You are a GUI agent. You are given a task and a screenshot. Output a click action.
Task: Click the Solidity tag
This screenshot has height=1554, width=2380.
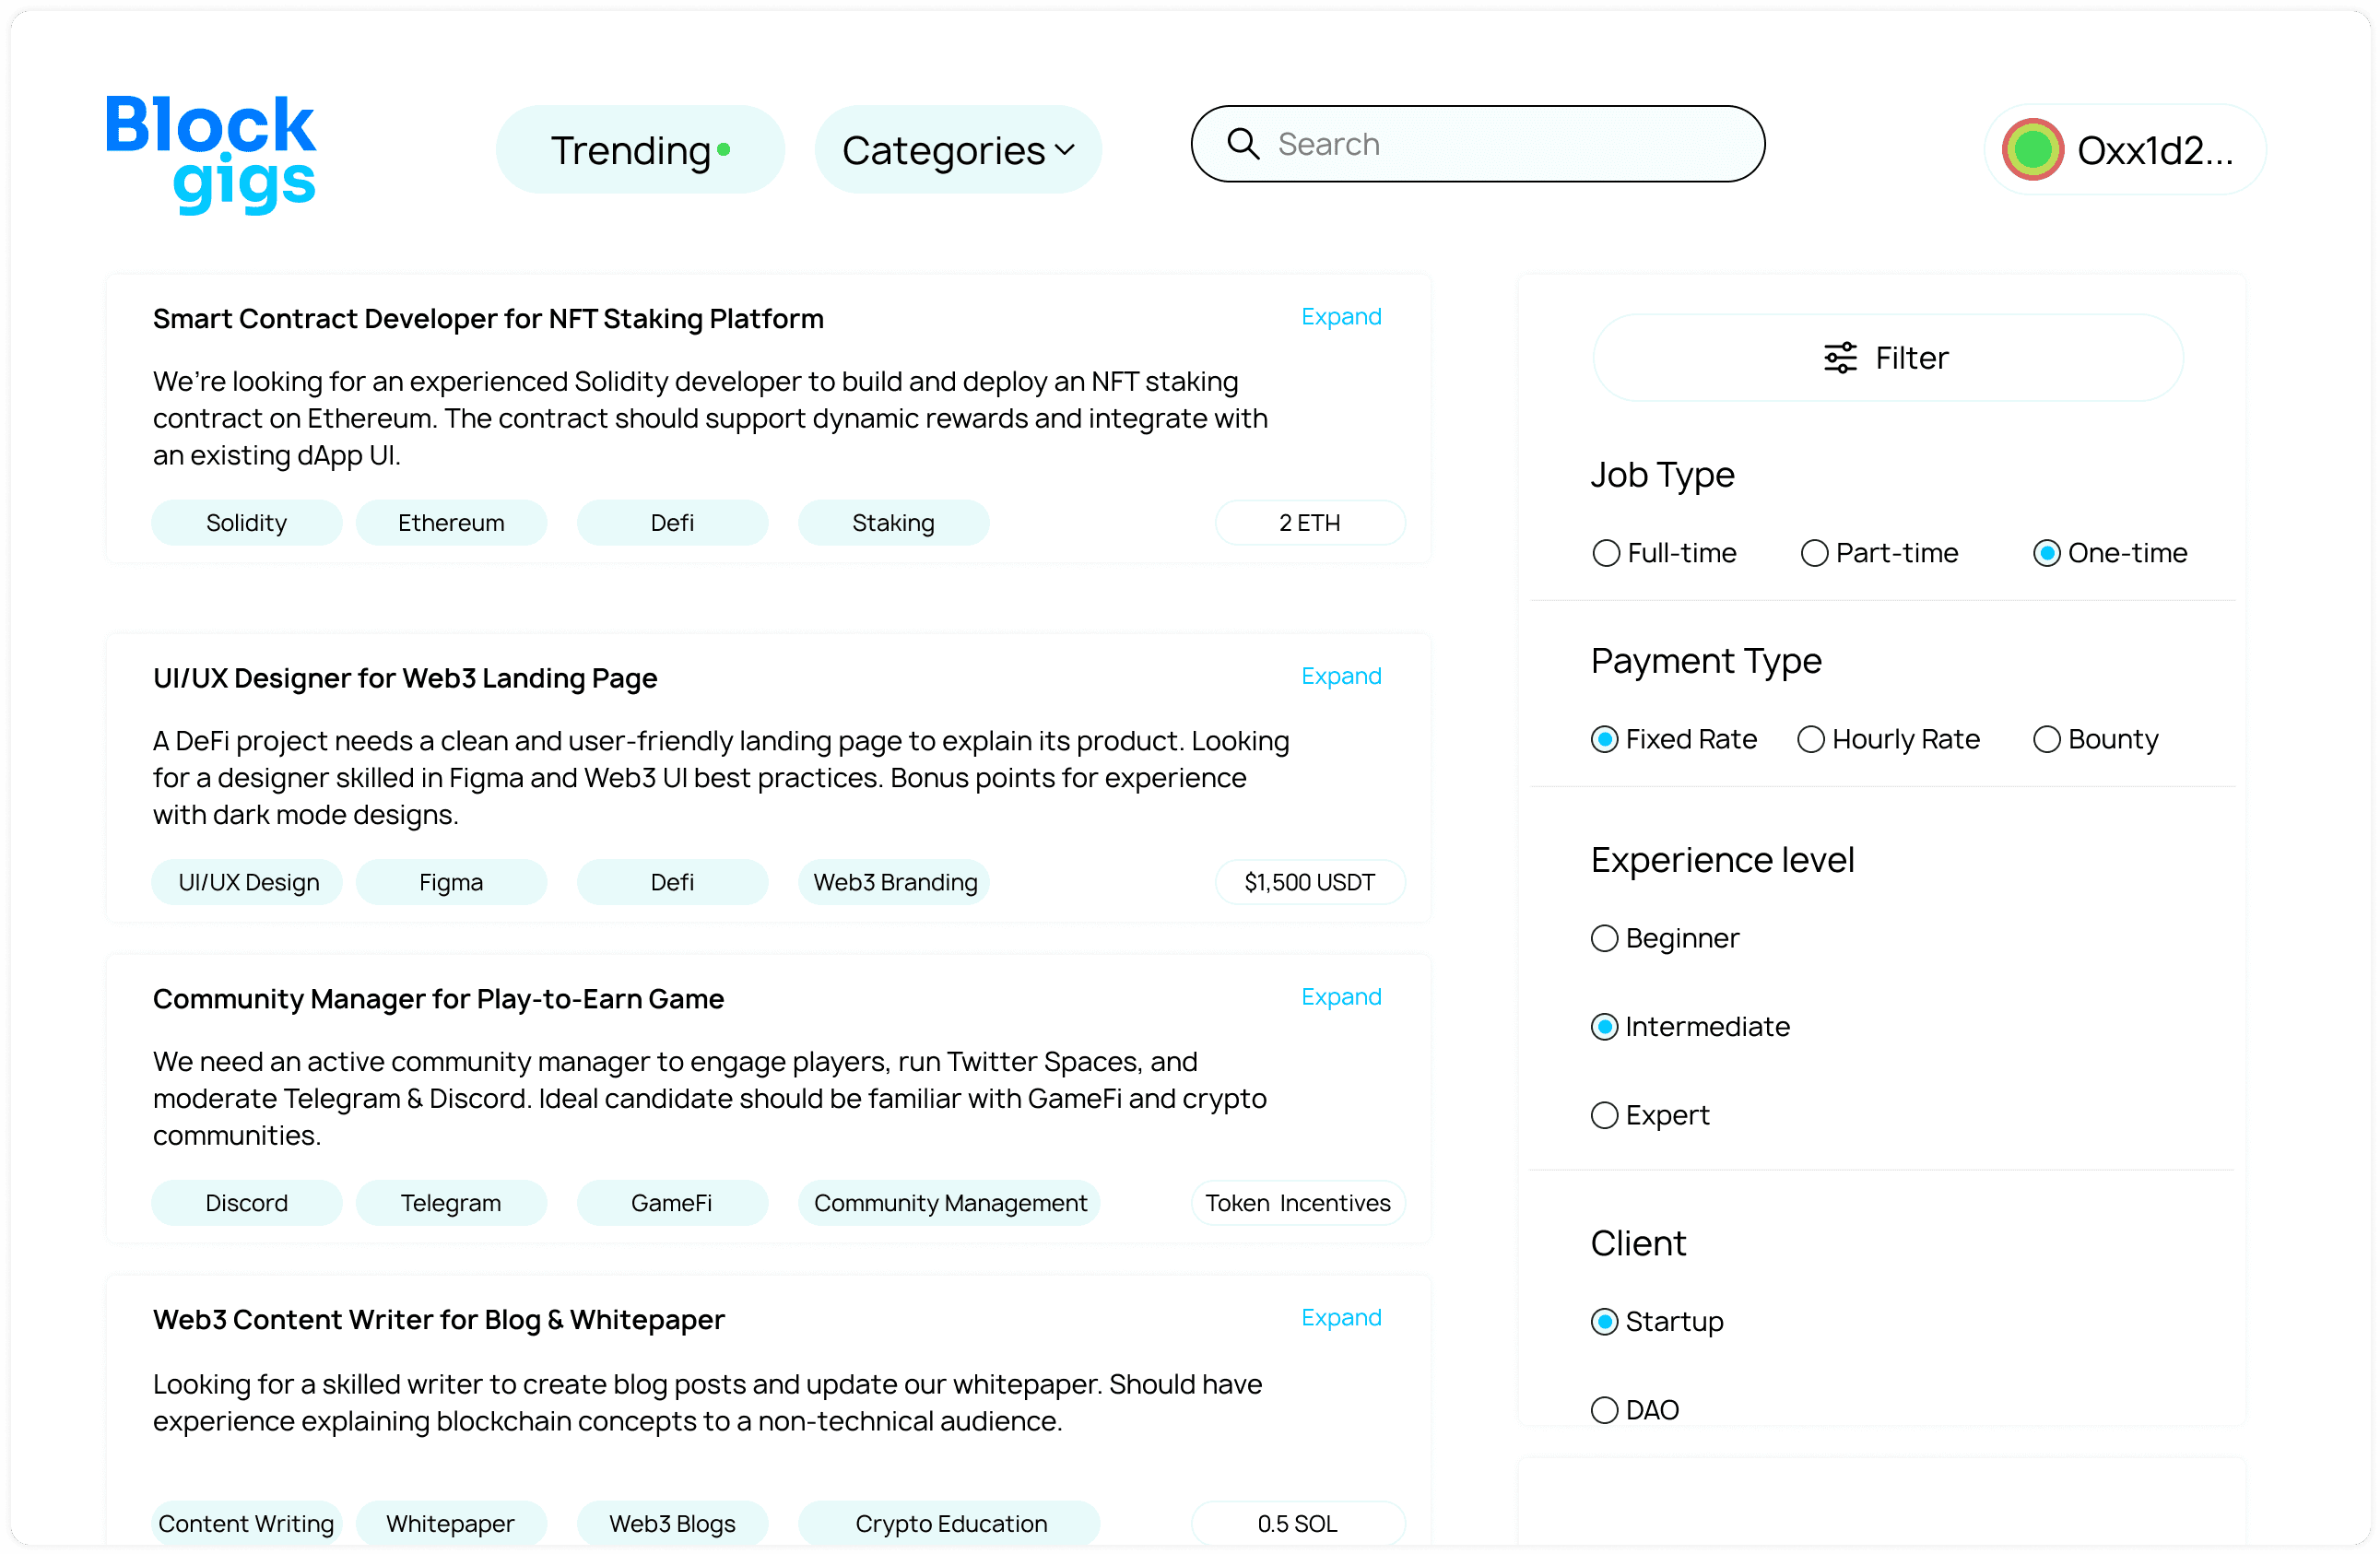point(246,523)
